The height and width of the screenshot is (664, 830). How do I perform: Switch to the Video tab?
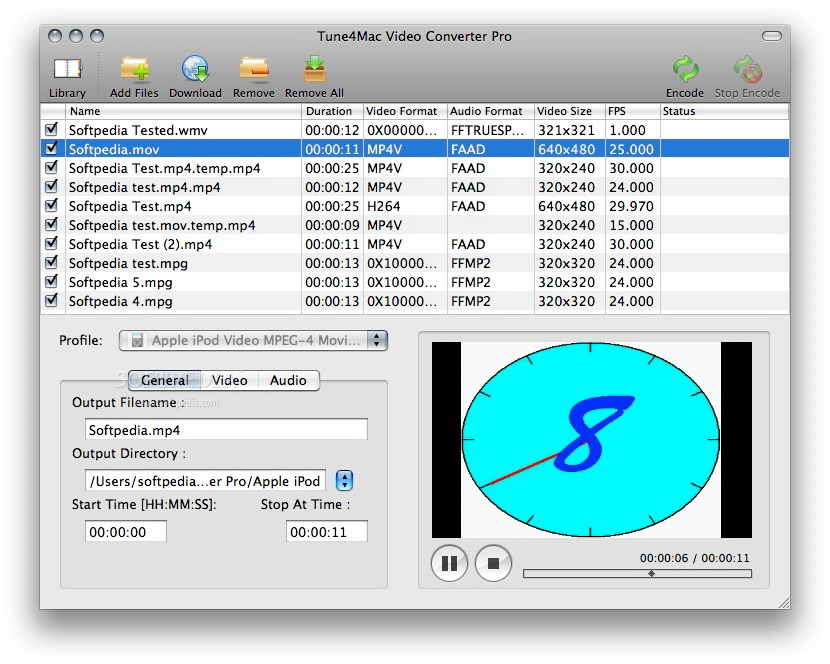(229, 380)
